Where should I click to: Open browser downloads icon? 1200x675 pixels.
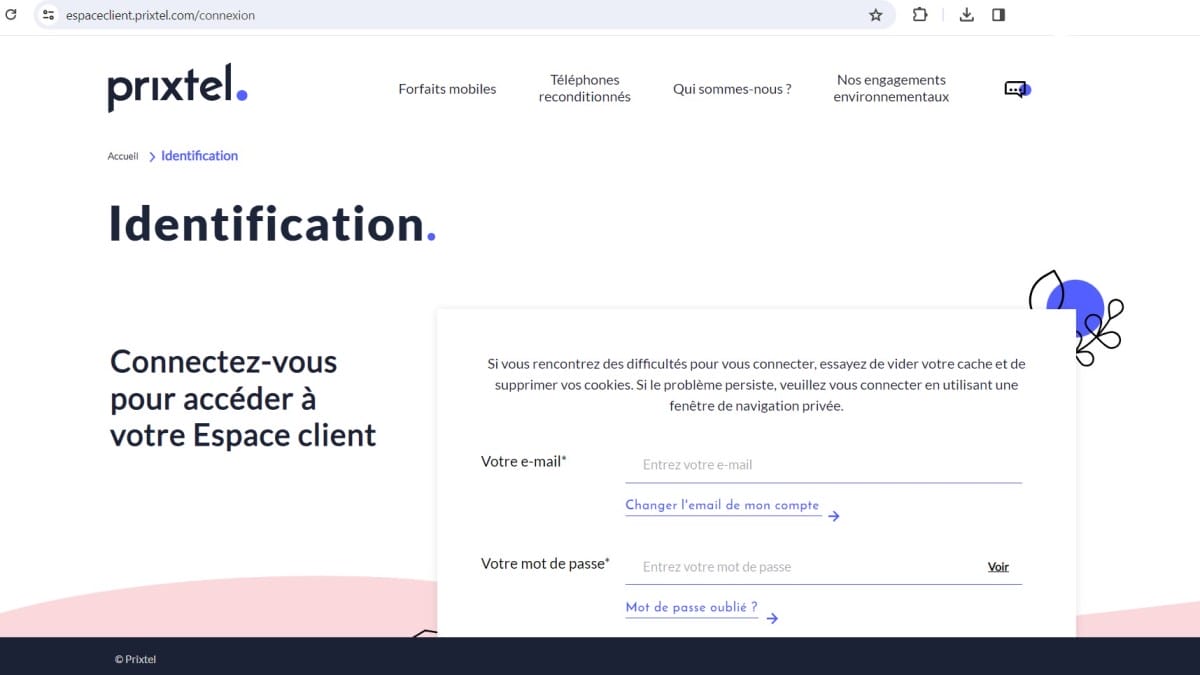tap(966, 15)
